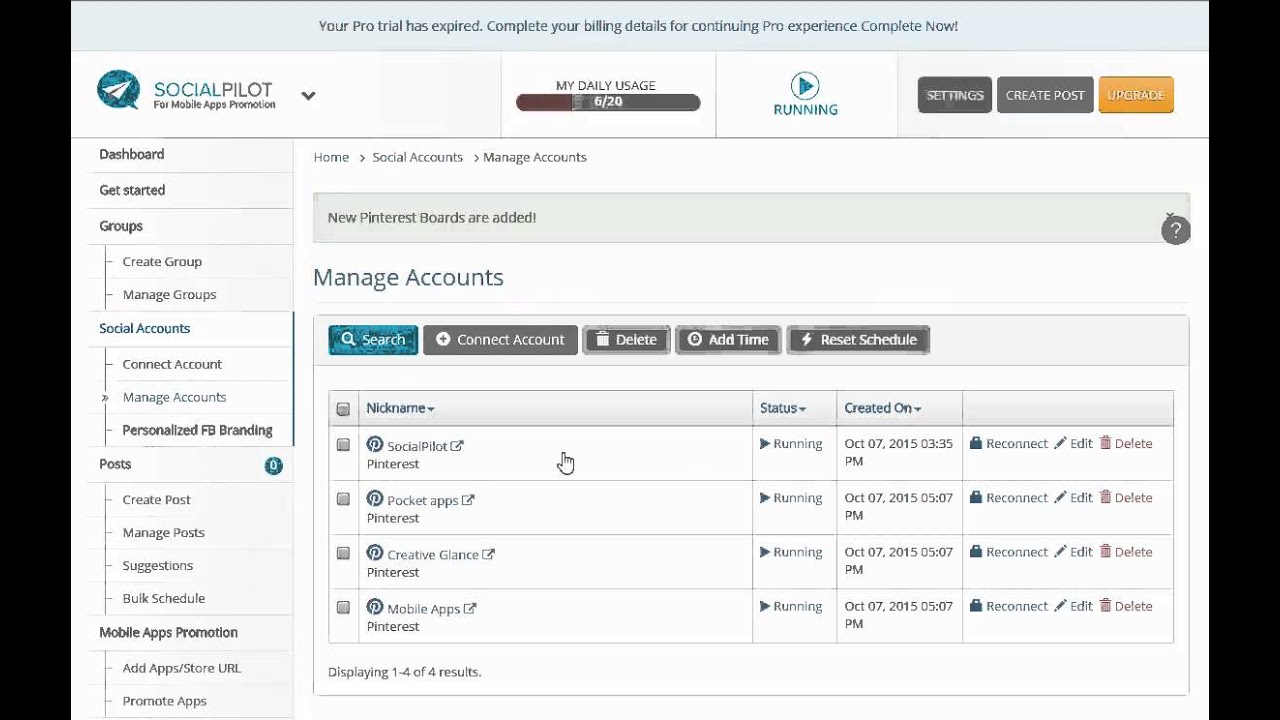This screenshot has width=1280, height=720.
Task: Sort by the Created On column header
Action: click(x=882, y=408)
